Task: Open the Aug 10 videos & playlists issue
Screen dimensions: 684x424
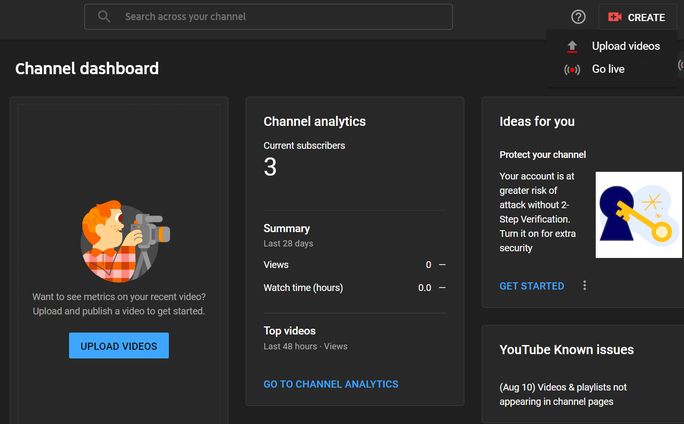Action: [x=563, y=394]
